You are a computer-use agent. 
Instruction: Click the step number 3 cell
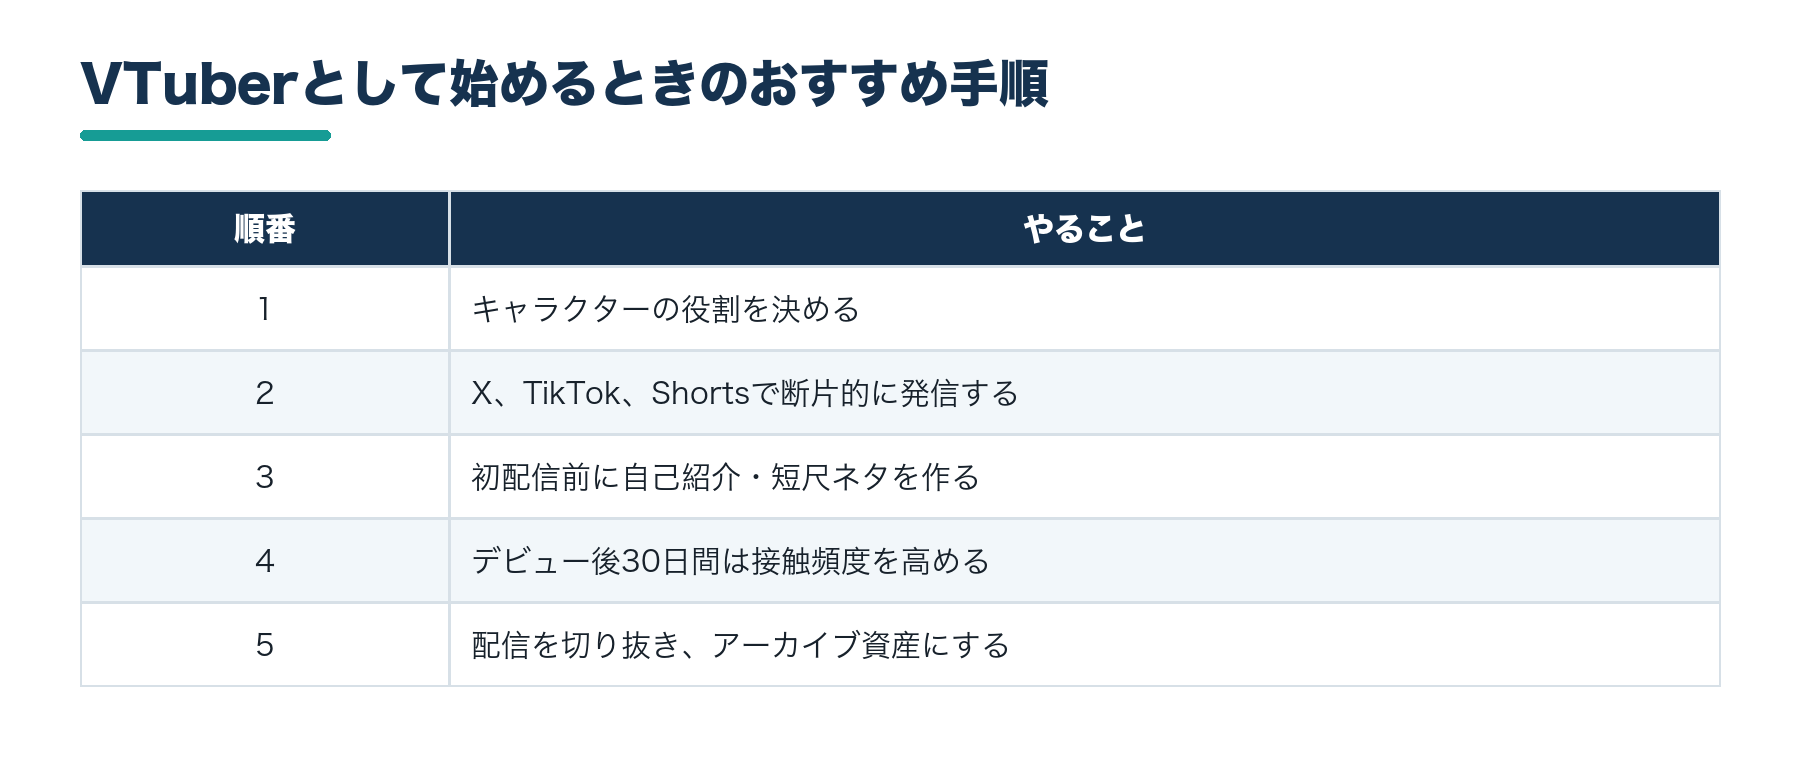point(265,477)
